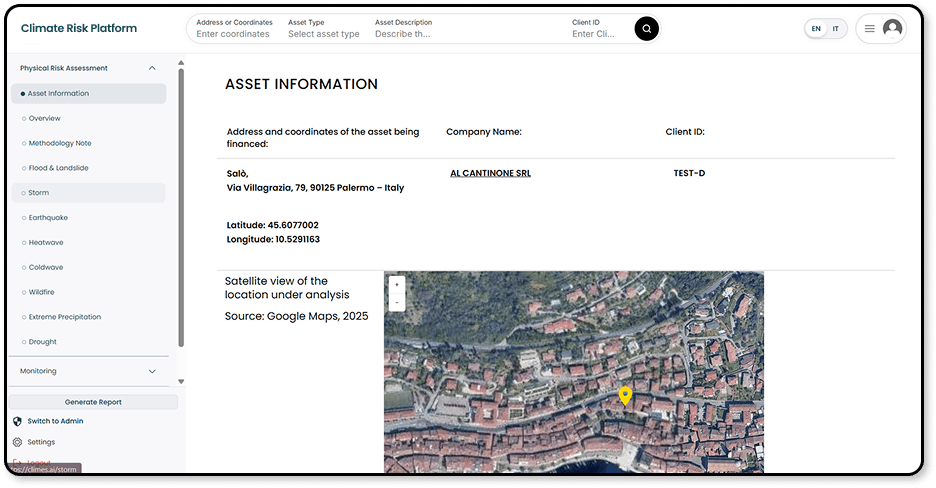Zoom out on the satellite map
The image size is (936, 488).
click(396, 302)
